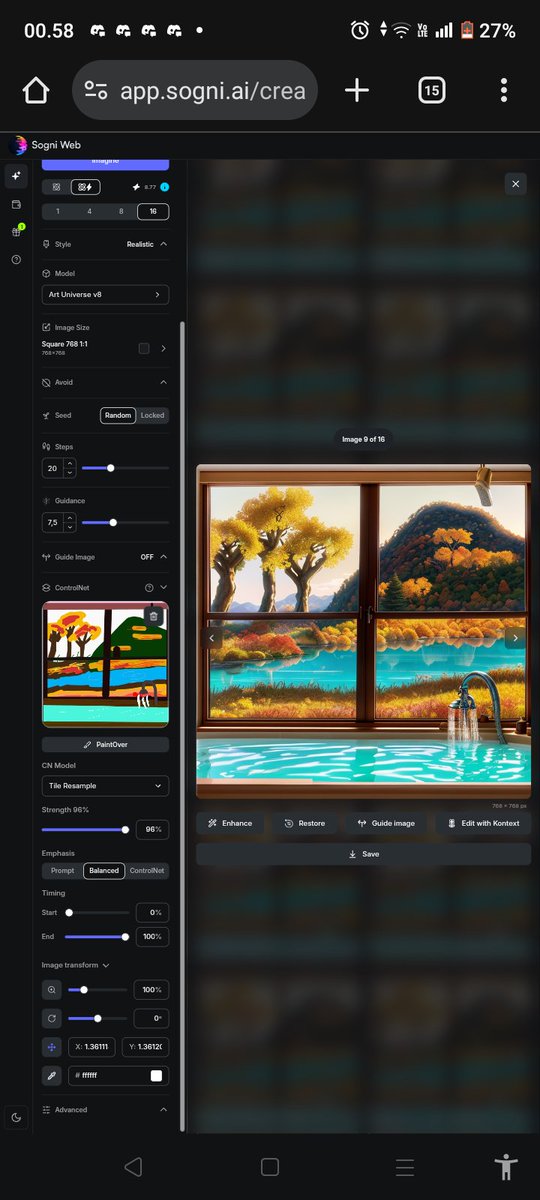The image size is (540, 1200).
Task: Set seed to Random
Action: tap(118, 415)
